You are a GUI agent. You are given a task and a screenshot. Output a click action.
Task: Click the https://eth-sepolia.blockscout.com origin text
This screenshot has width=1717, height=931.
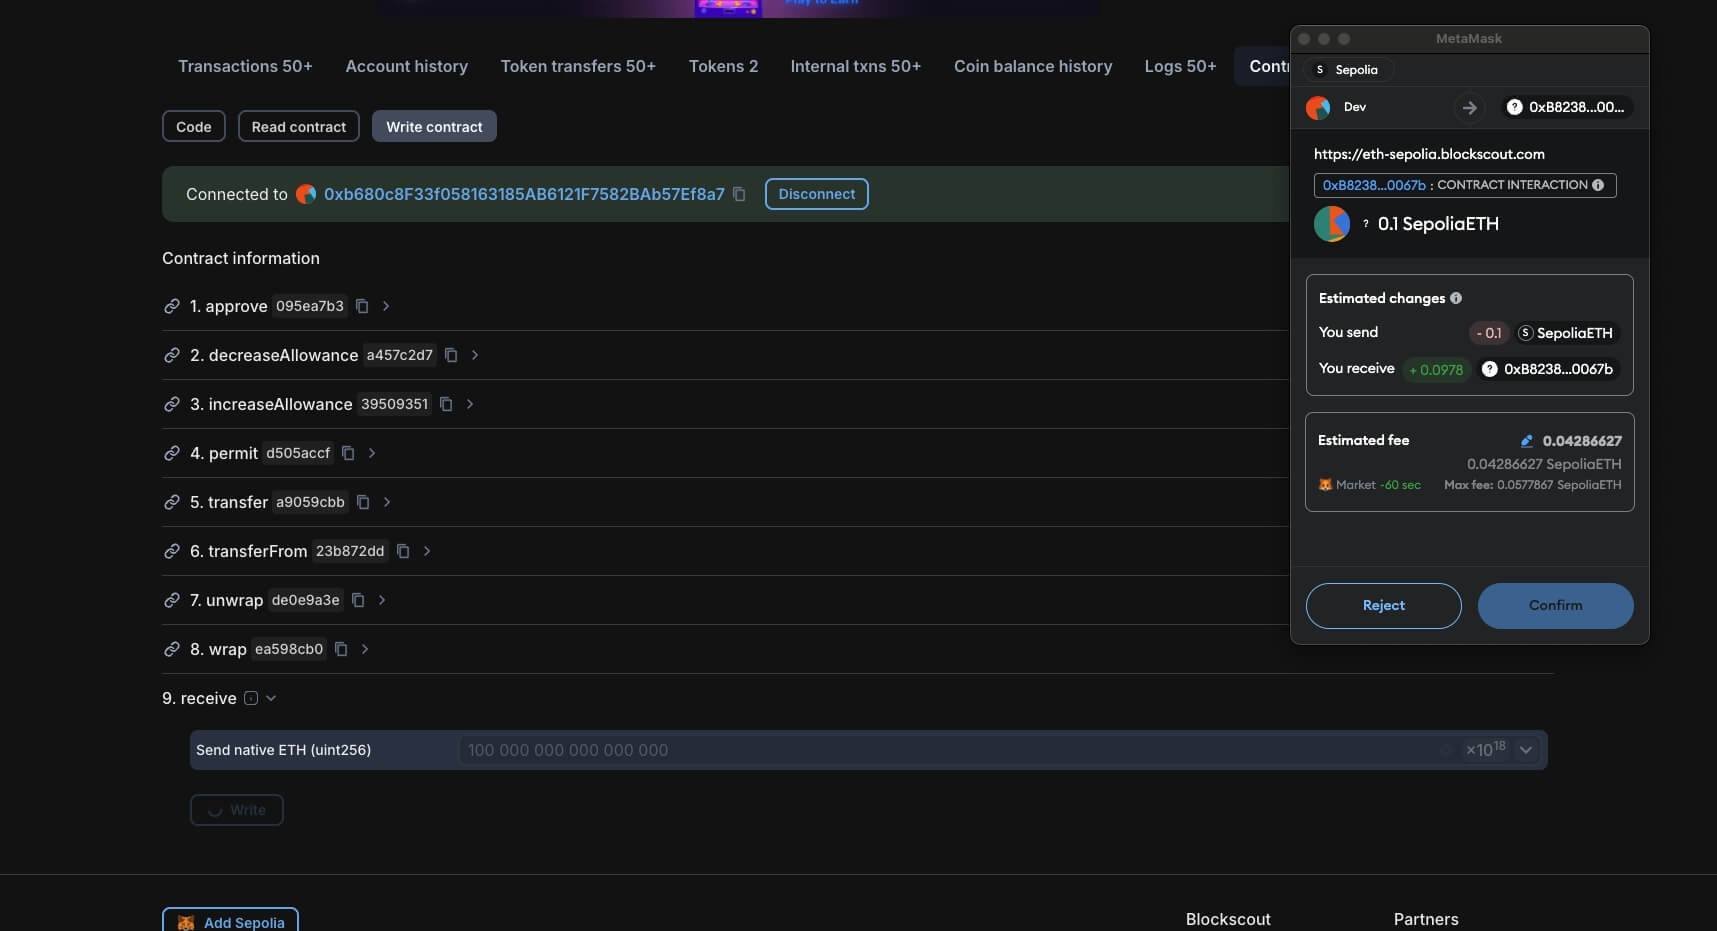(1429, 154)
